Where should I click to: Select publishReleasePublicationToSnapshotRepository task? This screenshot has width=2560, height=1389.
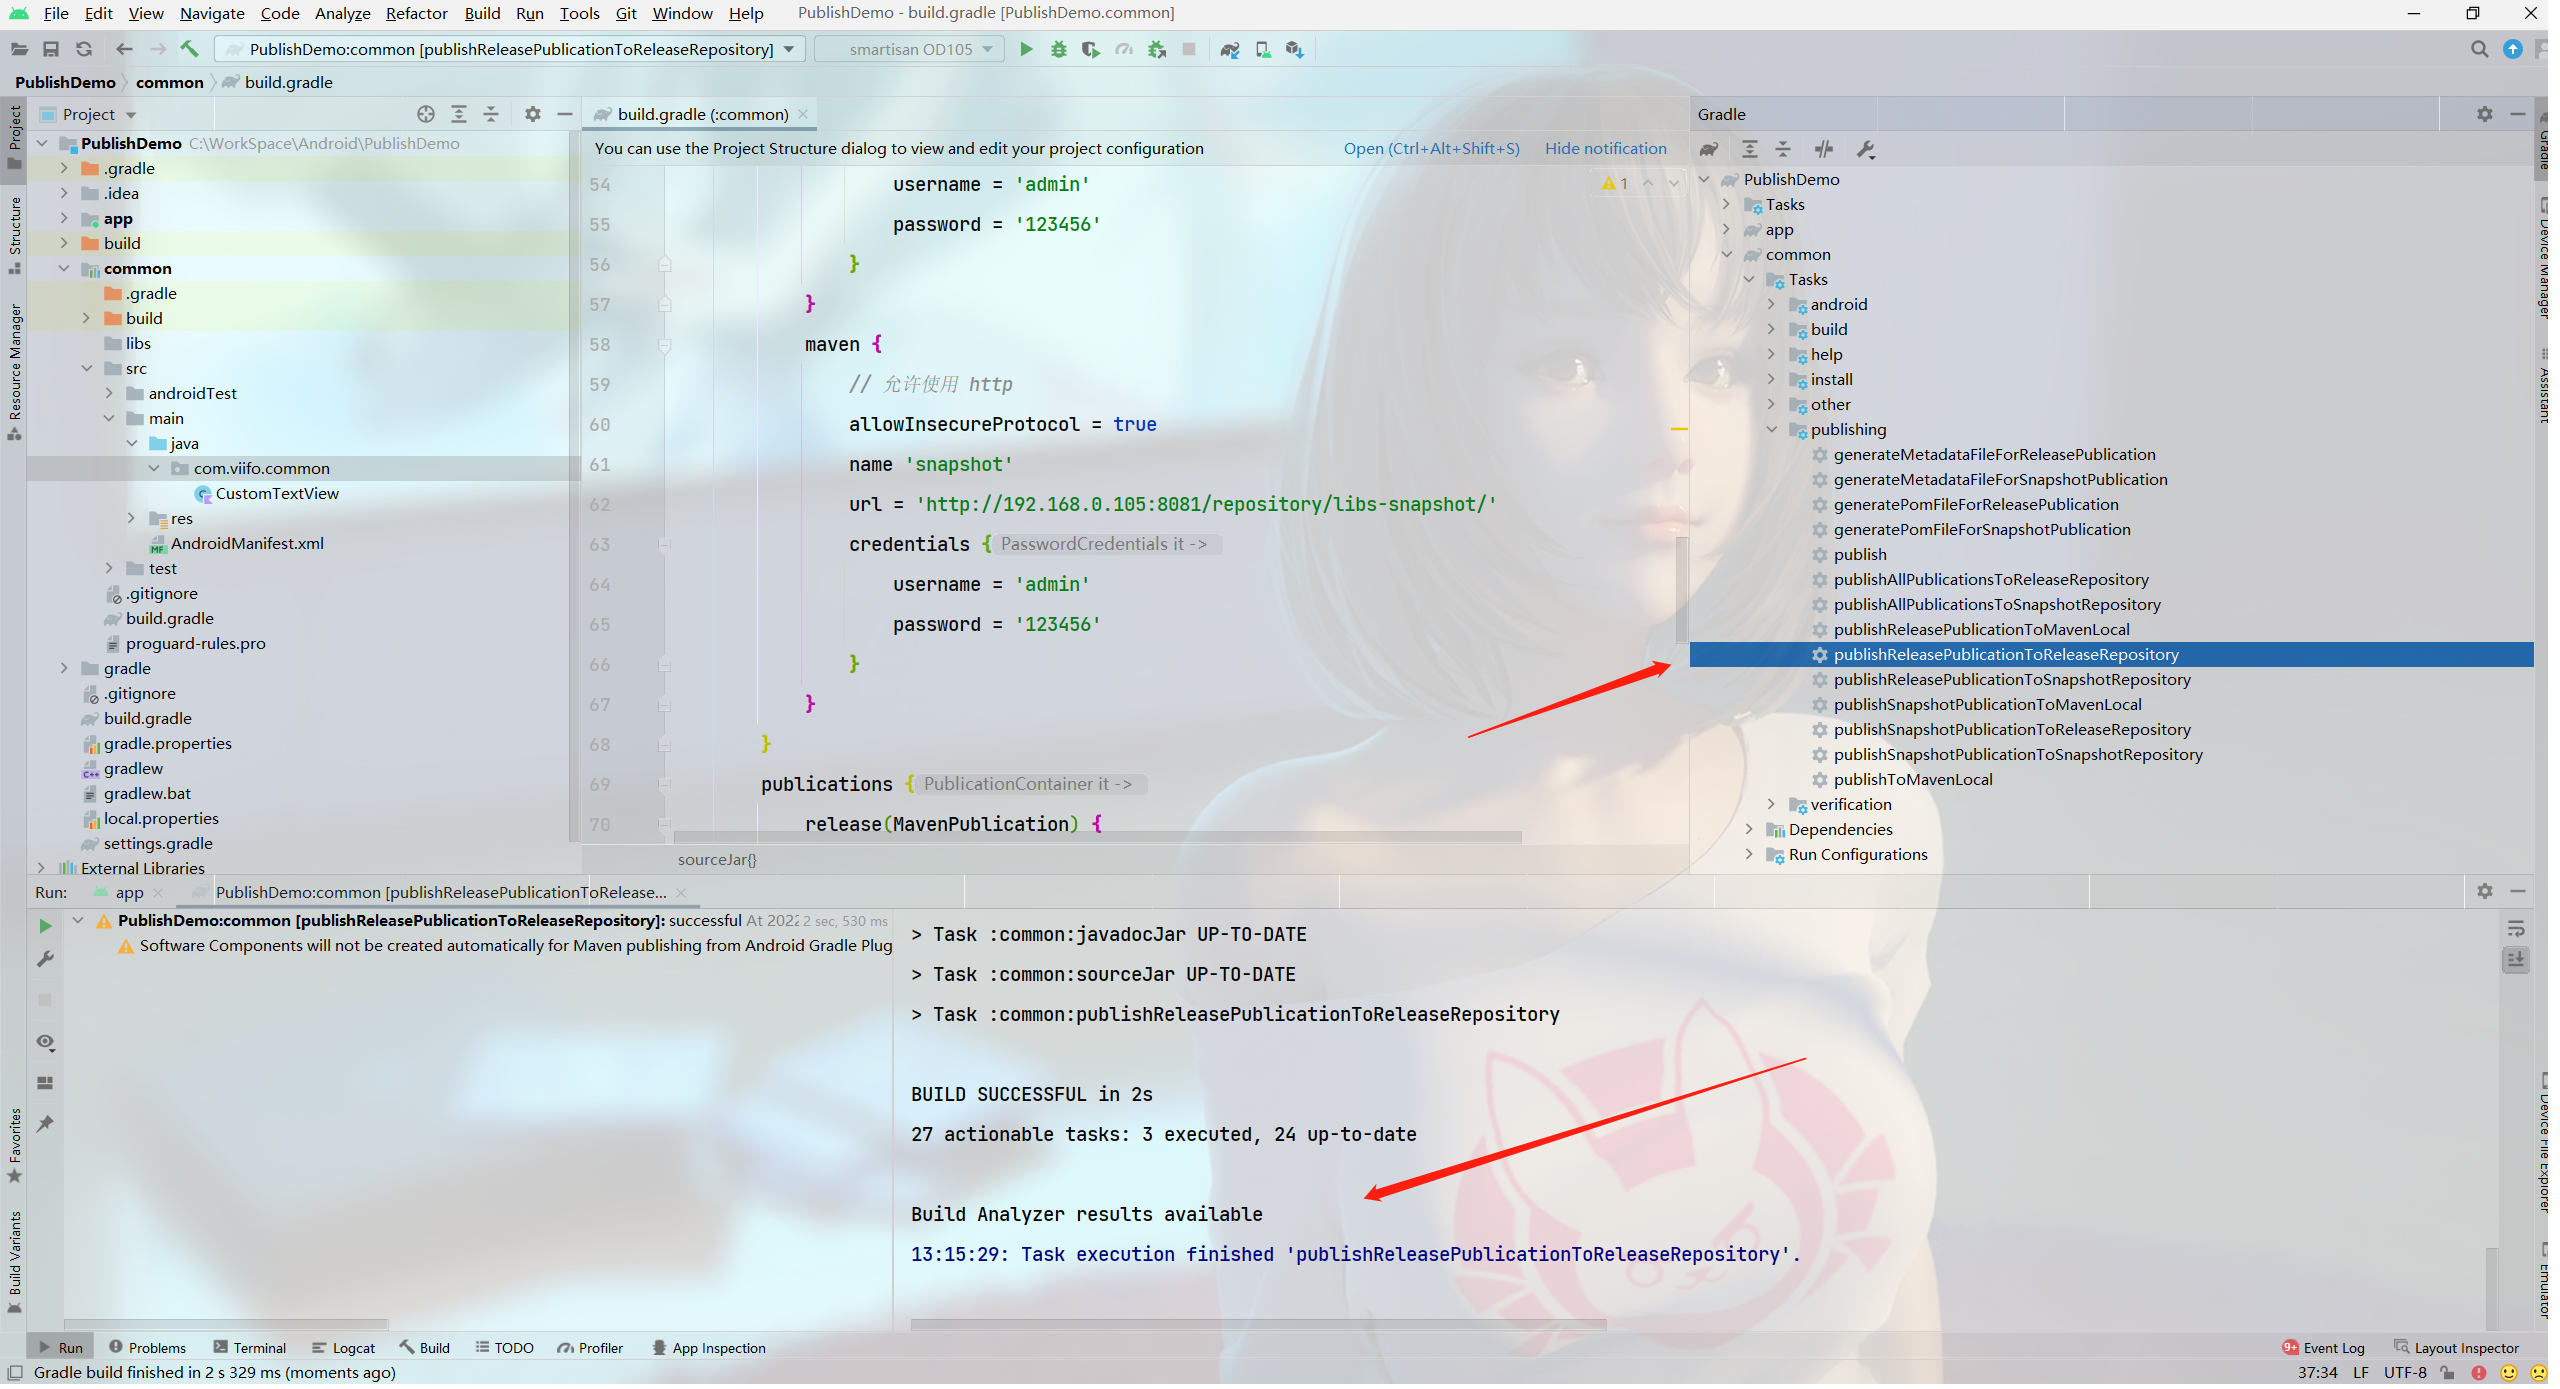[2011, 679]
